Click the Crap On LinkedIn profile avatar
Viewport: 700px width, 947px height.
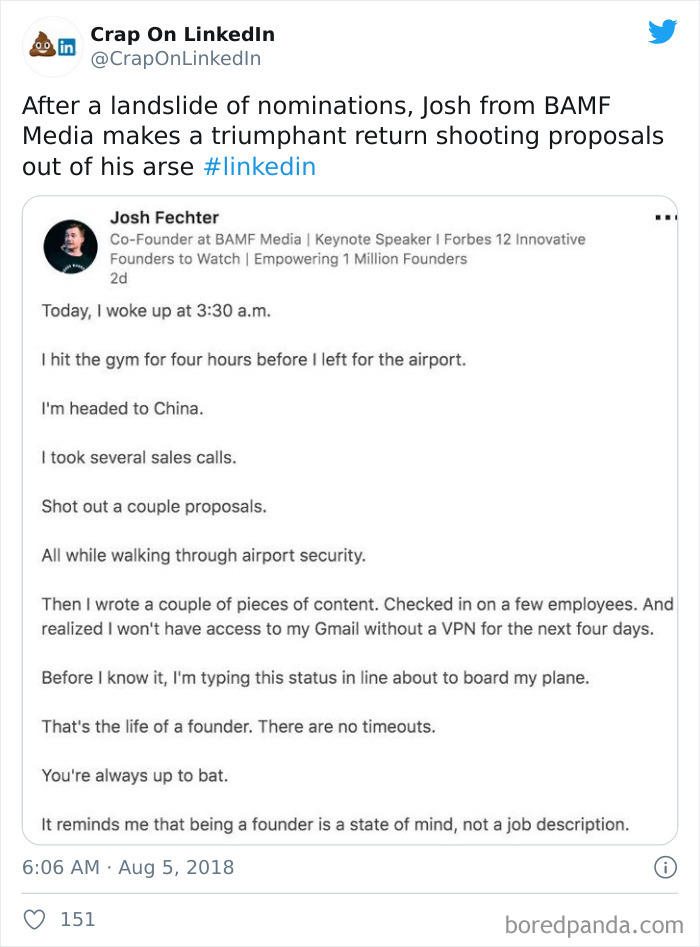[51, 44]
